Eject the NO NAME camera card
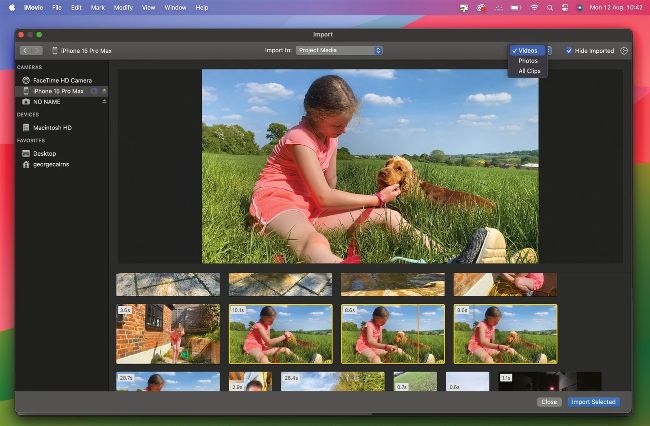This screenshot has height=426, width=650. click(x=104, y=102)
